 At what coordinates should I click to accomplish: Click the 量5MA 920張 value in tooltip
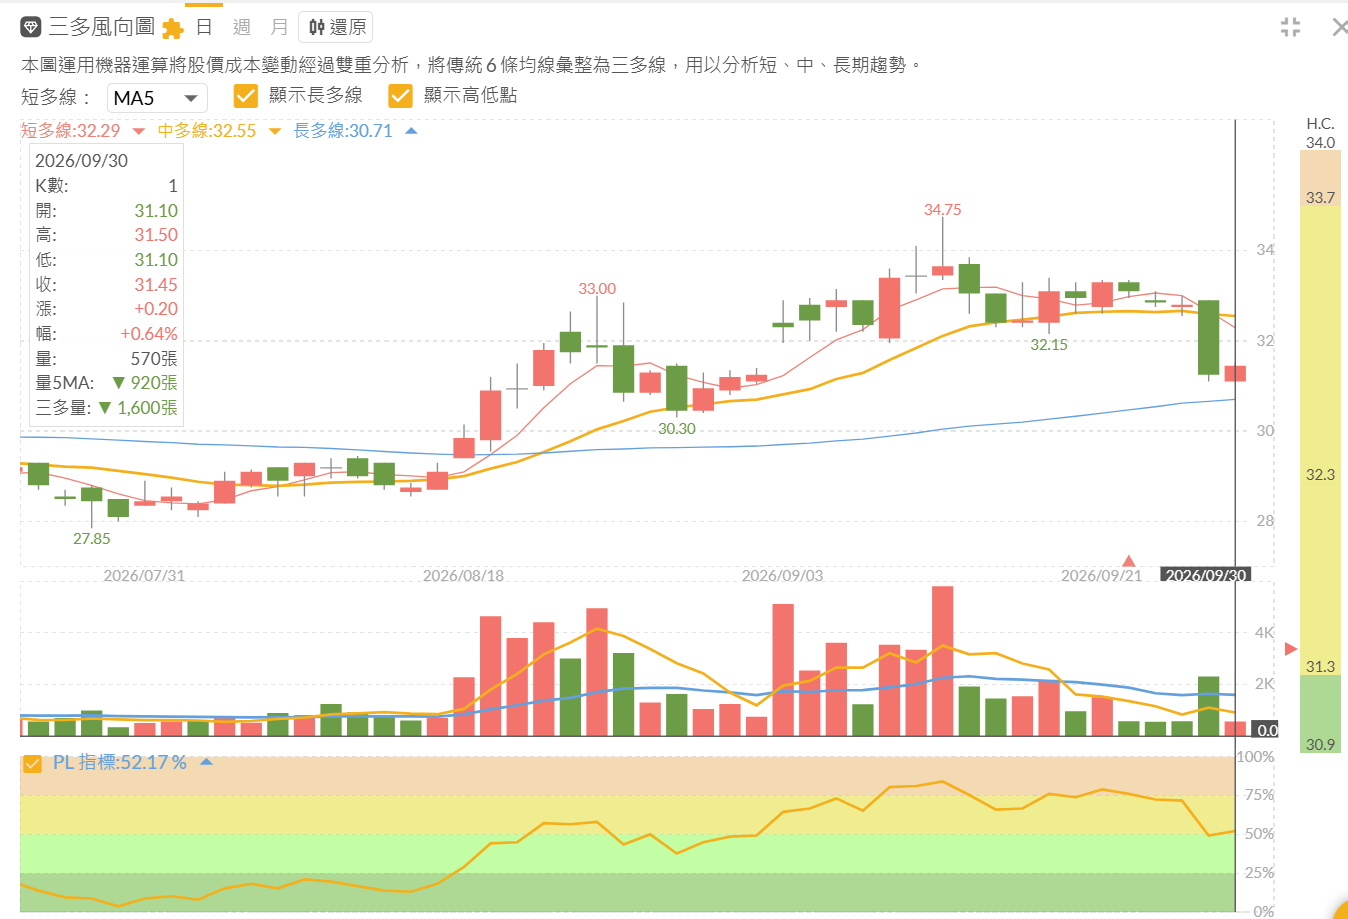pyautogui.click(x=145, y=383)
